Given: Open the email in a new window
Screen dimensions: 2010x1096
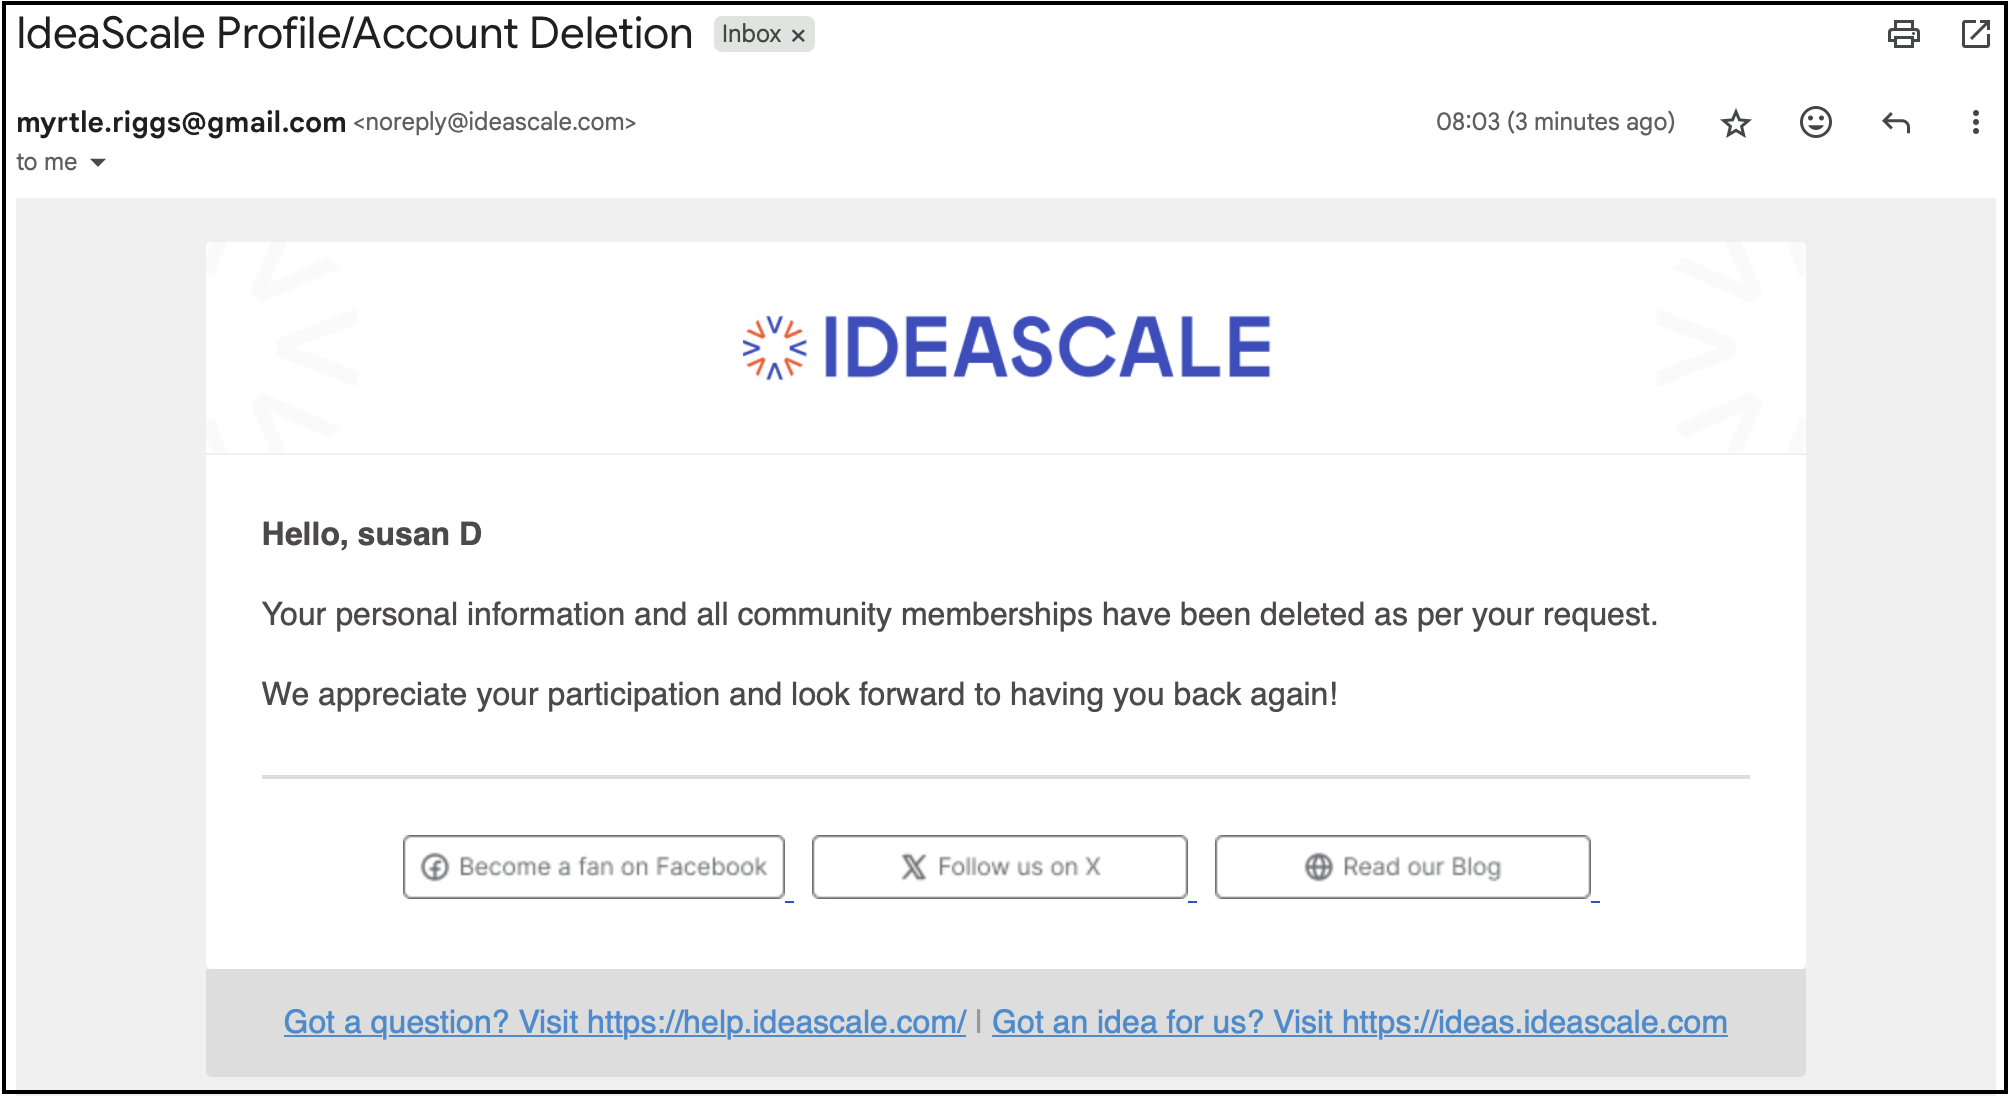Looking at the screenshot, I should pos(1975,34).
